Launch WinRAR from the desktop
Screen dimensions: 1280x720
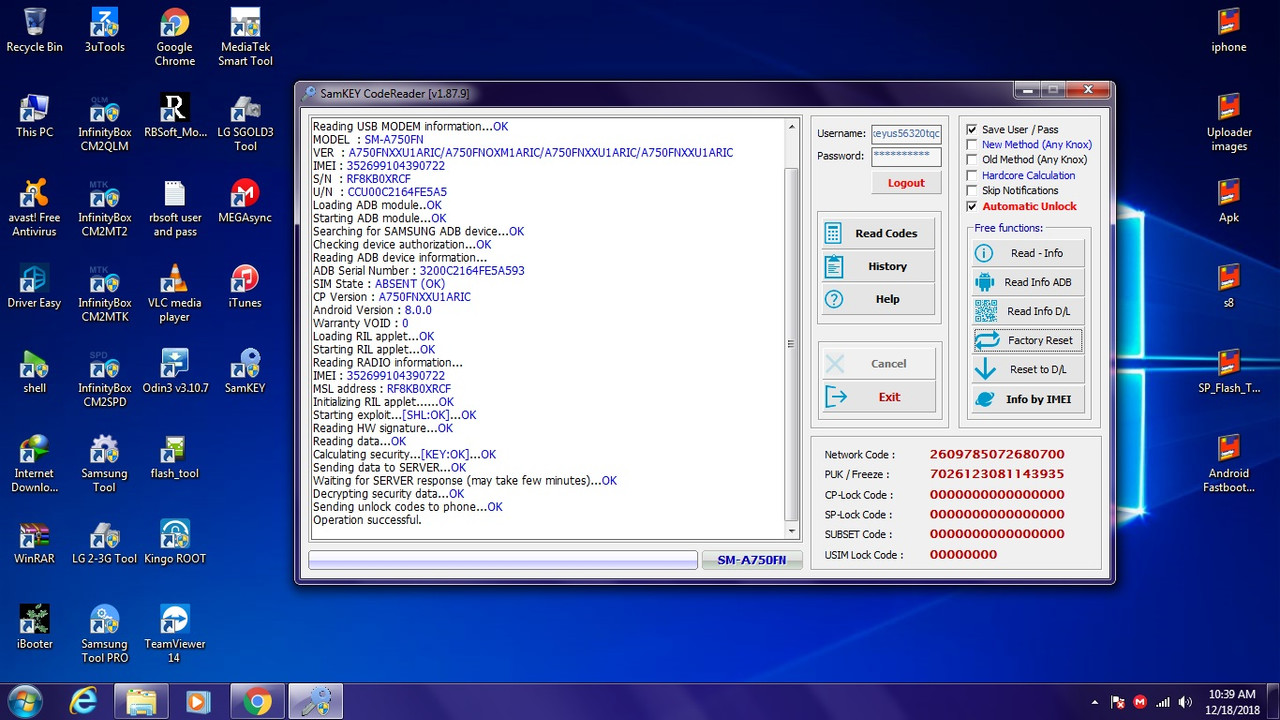tap(34, 541)
